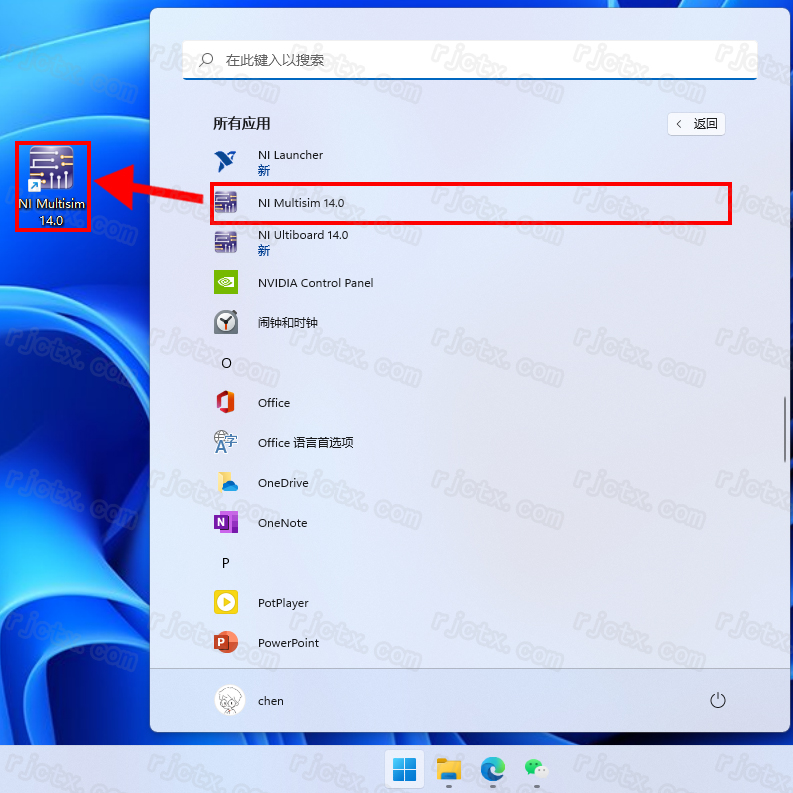Launch NI Launcher from app list
This screenshot has width=793, height=793.
(x=290, y=162)
